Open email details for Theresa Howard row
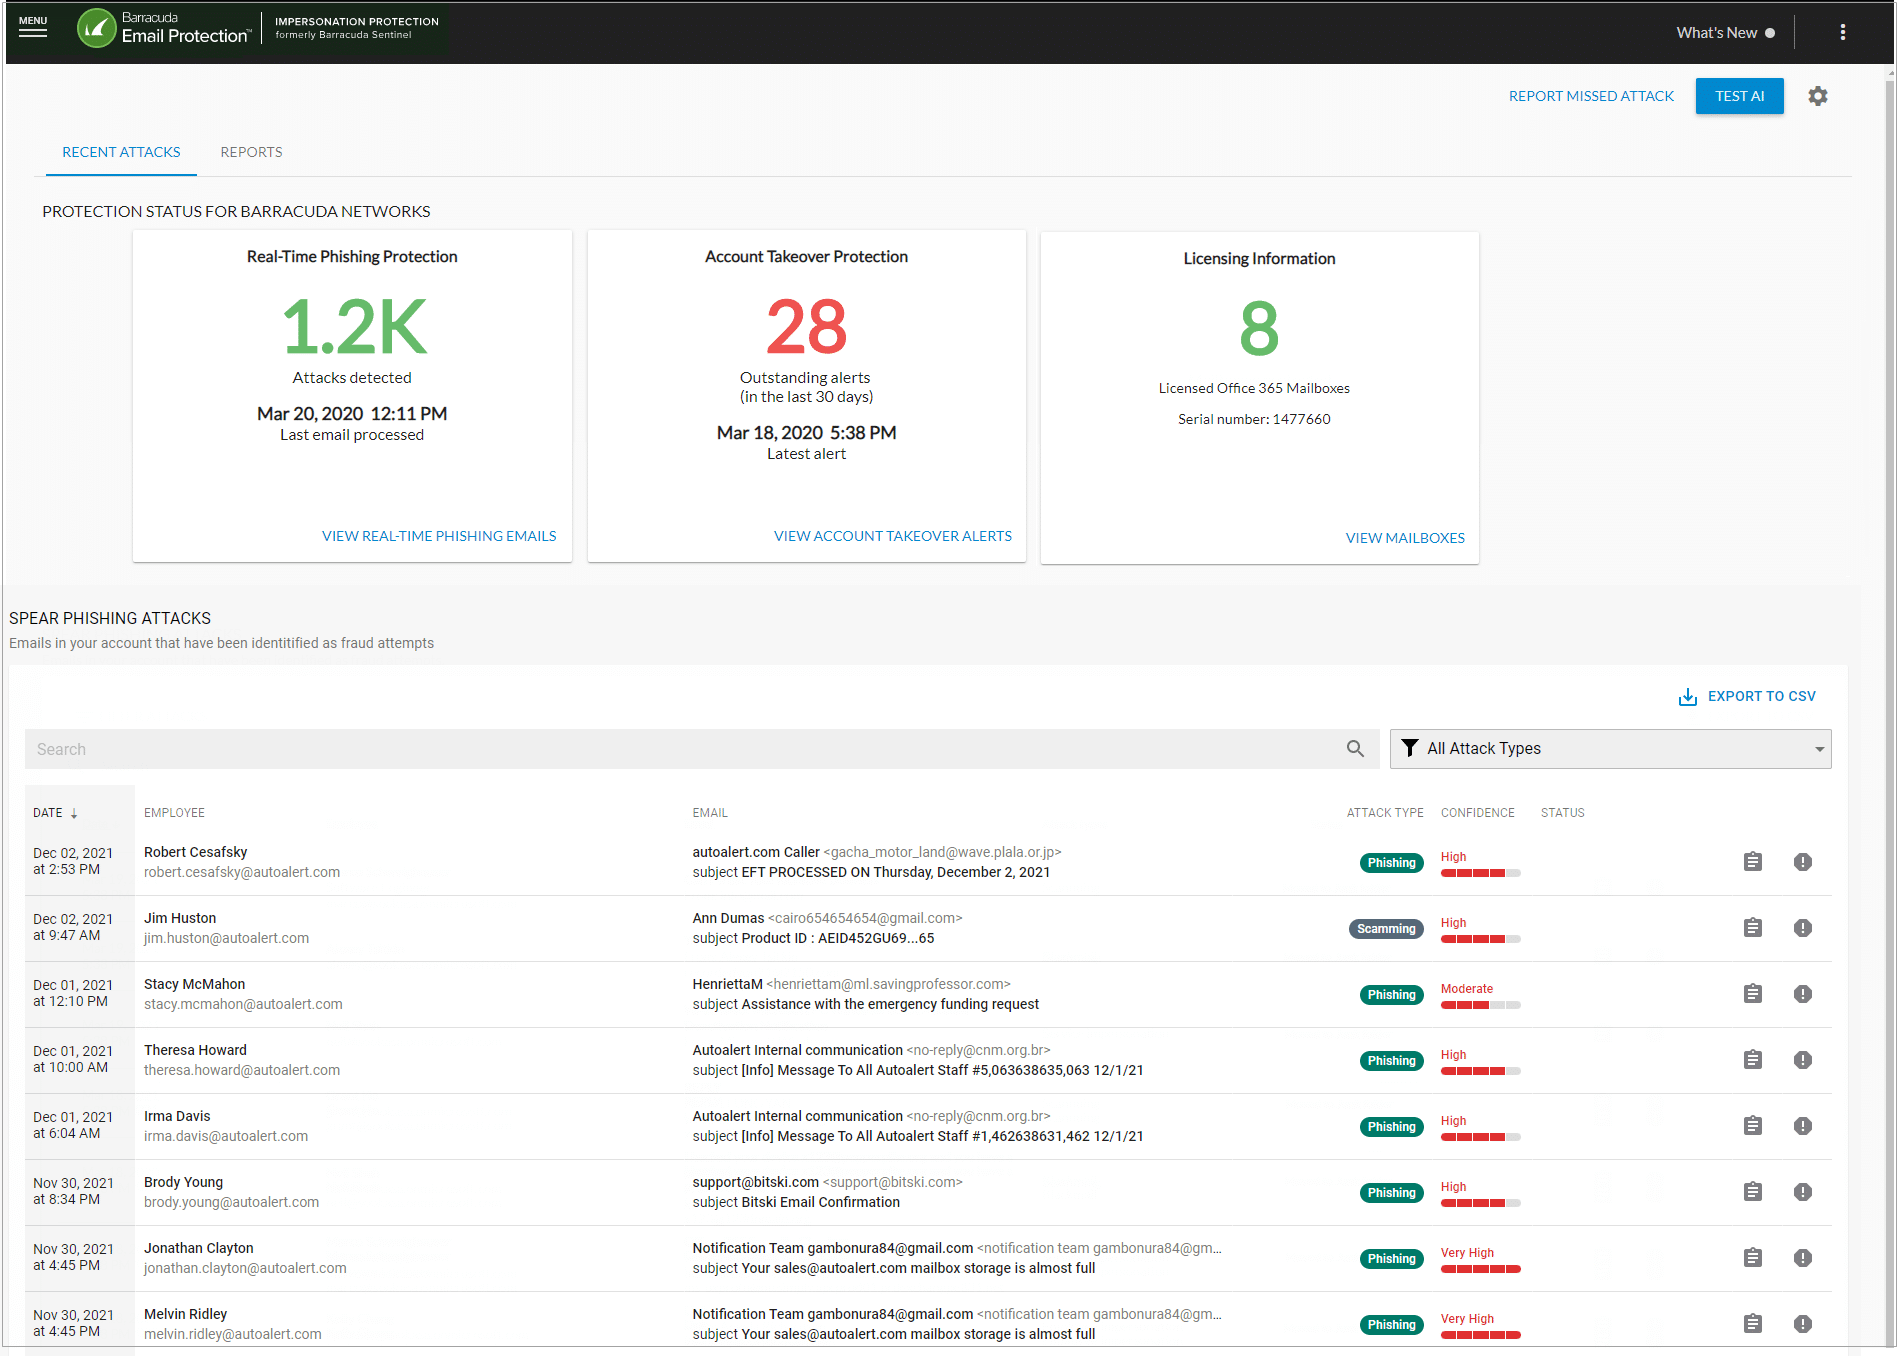Screen dimensions: 1903x1356 coord(1752,1060)
